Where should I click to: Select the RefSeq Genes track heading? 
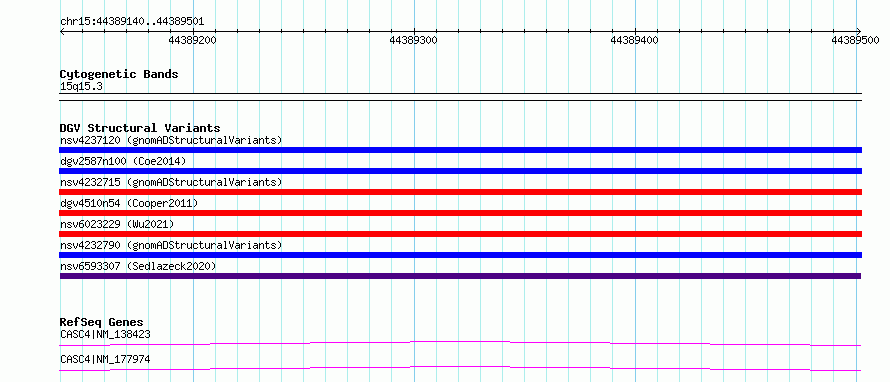(102, 322)
